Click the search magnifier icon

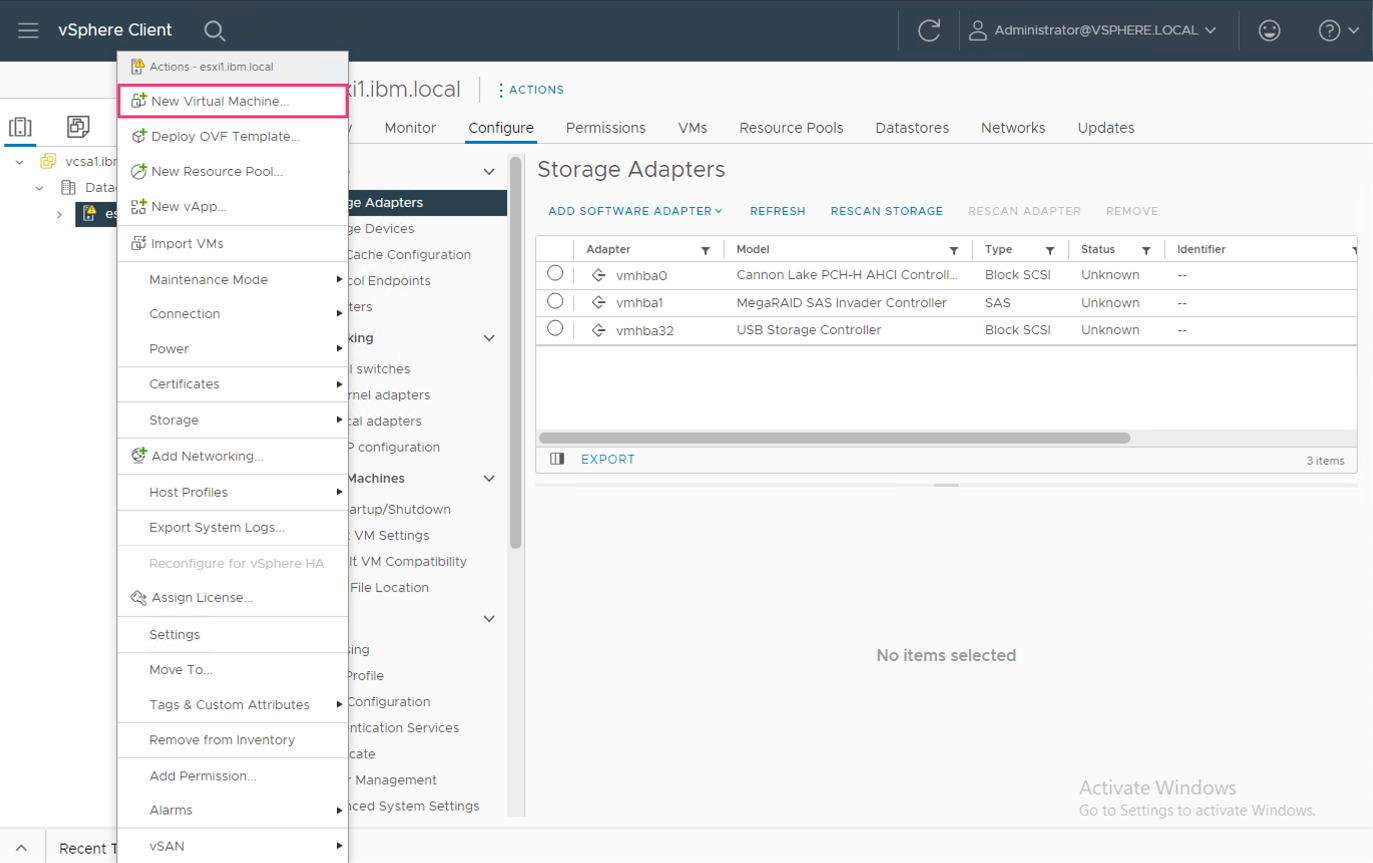214,30
